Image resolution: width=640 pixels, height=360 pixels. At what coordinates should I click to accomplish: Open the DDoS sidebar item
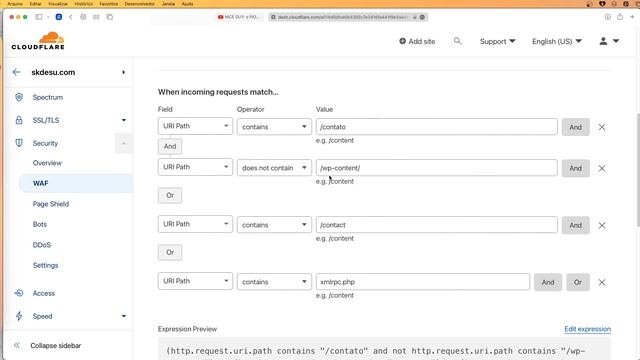point(42,244)
